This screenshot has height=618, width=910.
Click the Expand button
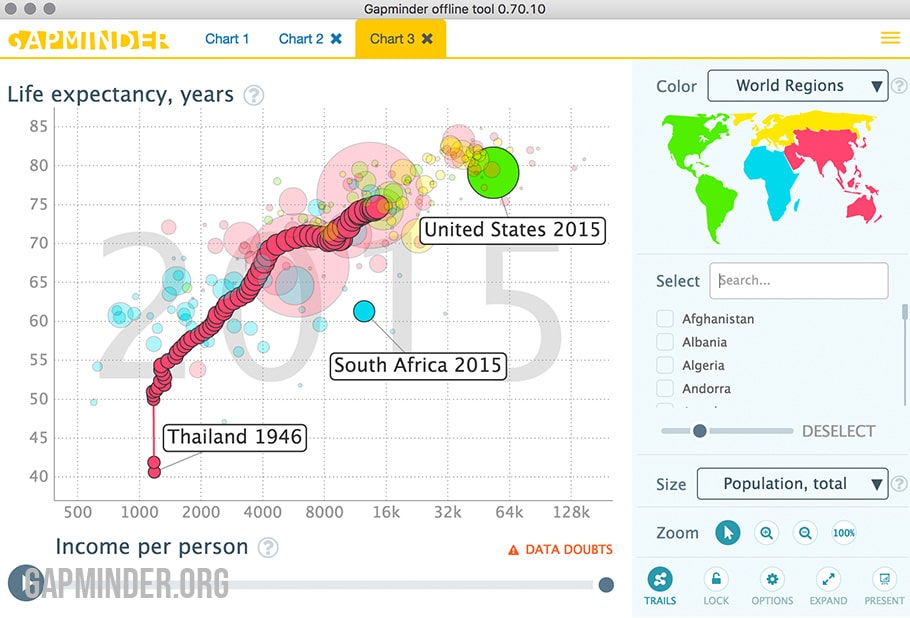pos(828,586)
